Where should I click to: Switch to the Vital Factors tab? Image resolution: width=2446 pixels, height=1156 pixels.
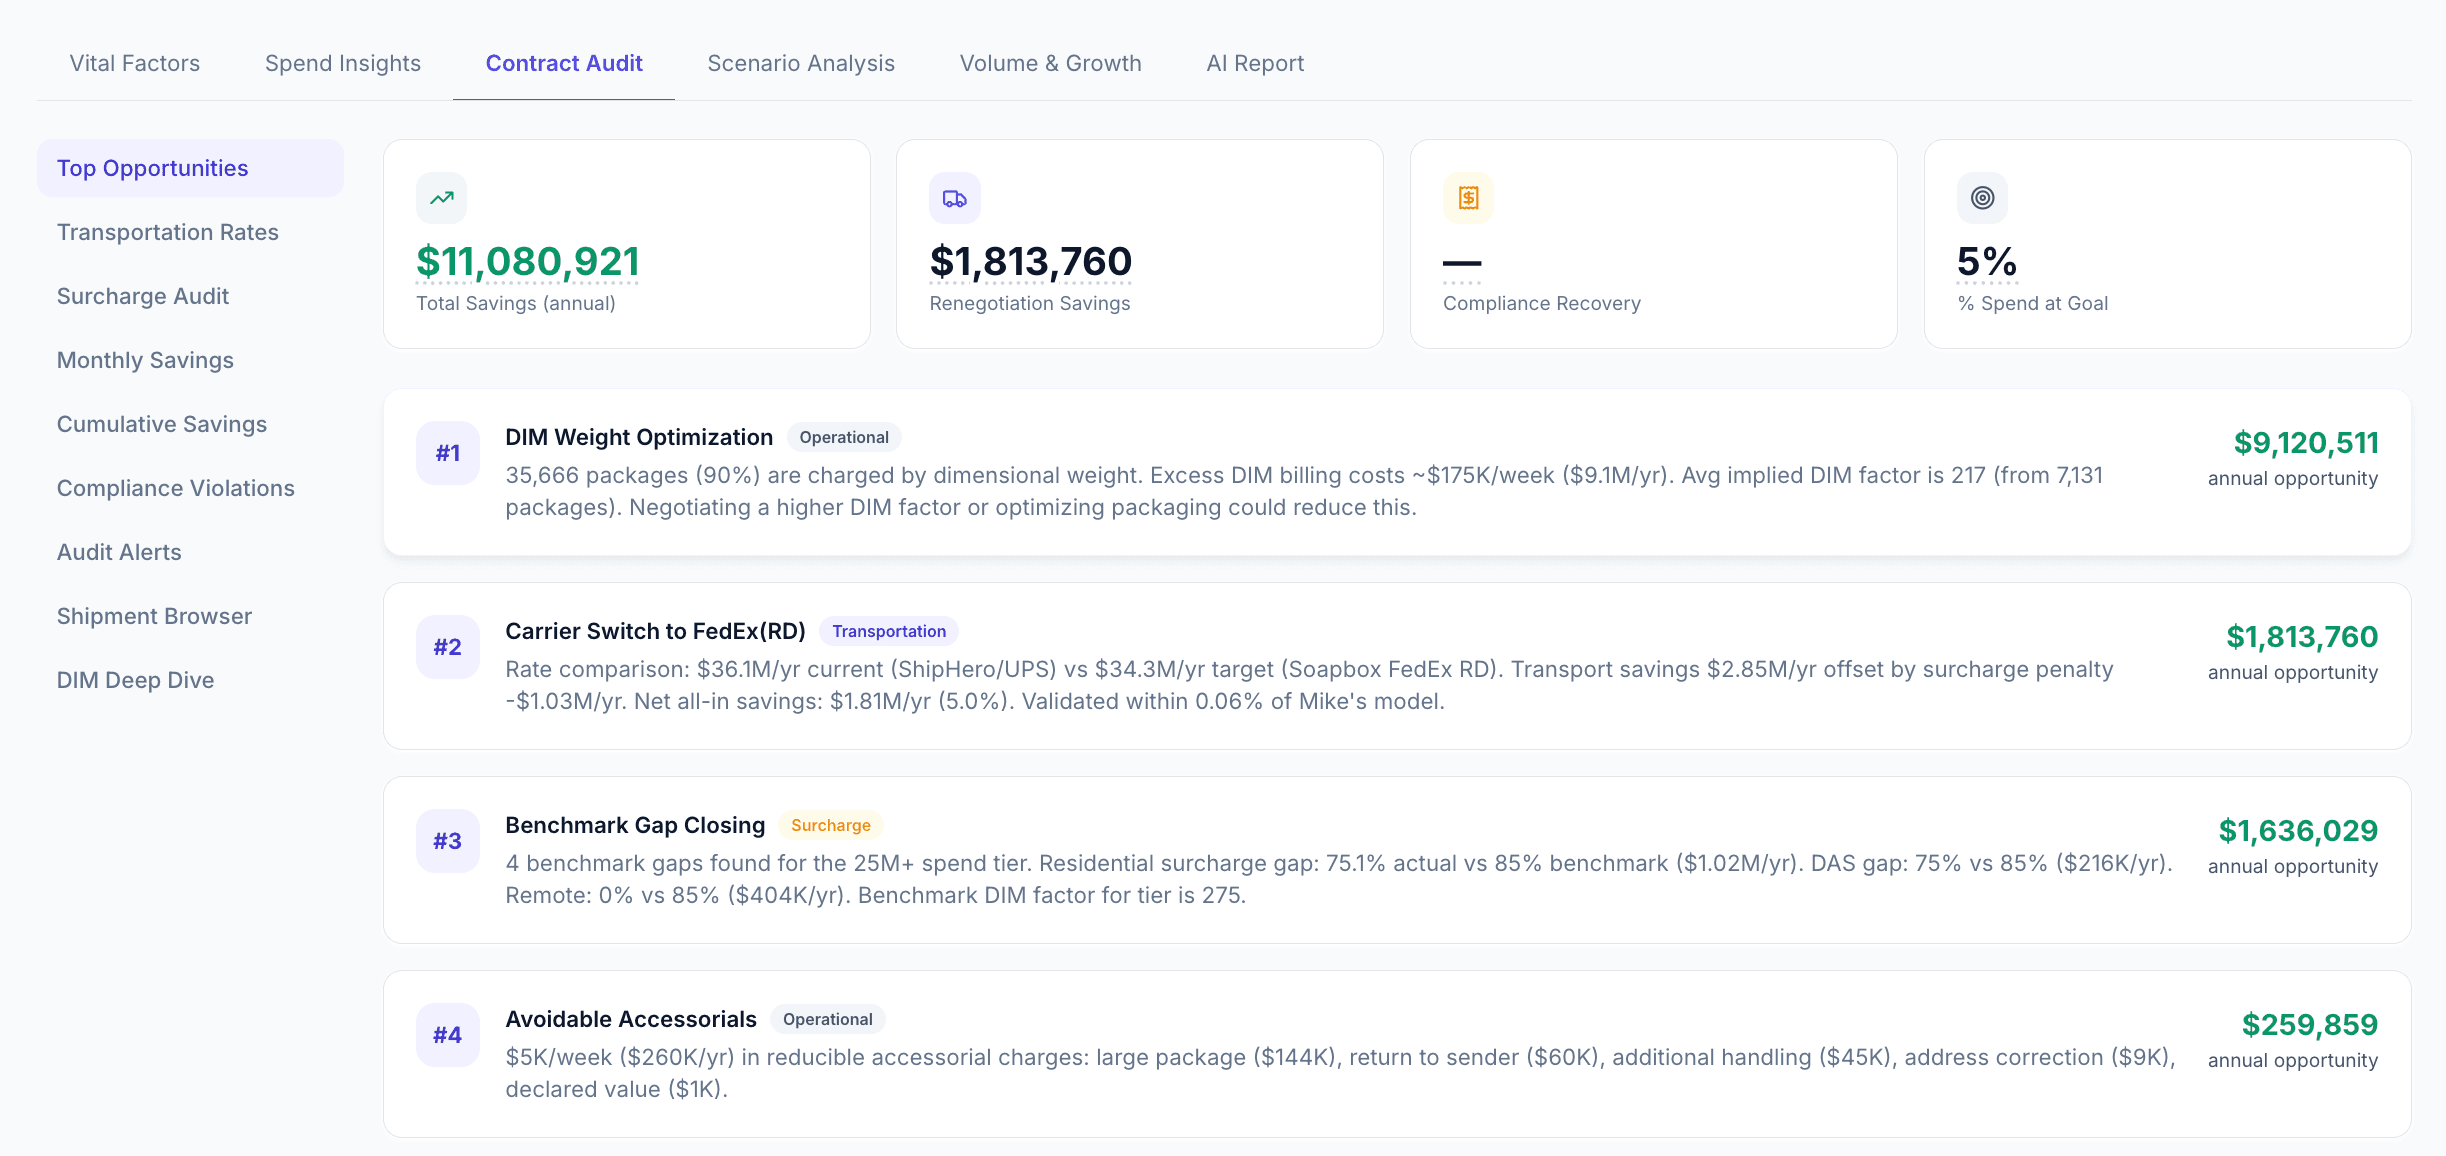(x=134, y=63)
